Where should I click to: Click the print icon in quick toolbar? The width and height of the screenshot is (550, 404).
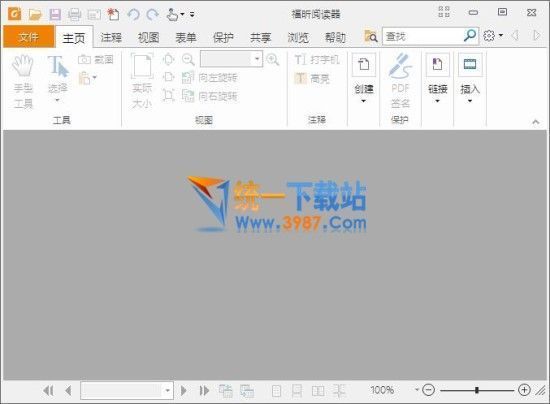[74, 14]
